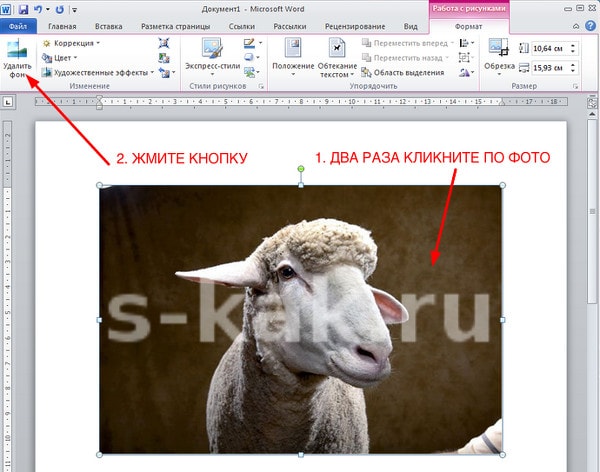Click the Picture Effects icon
Screen dimensions: 600x472
249,57
